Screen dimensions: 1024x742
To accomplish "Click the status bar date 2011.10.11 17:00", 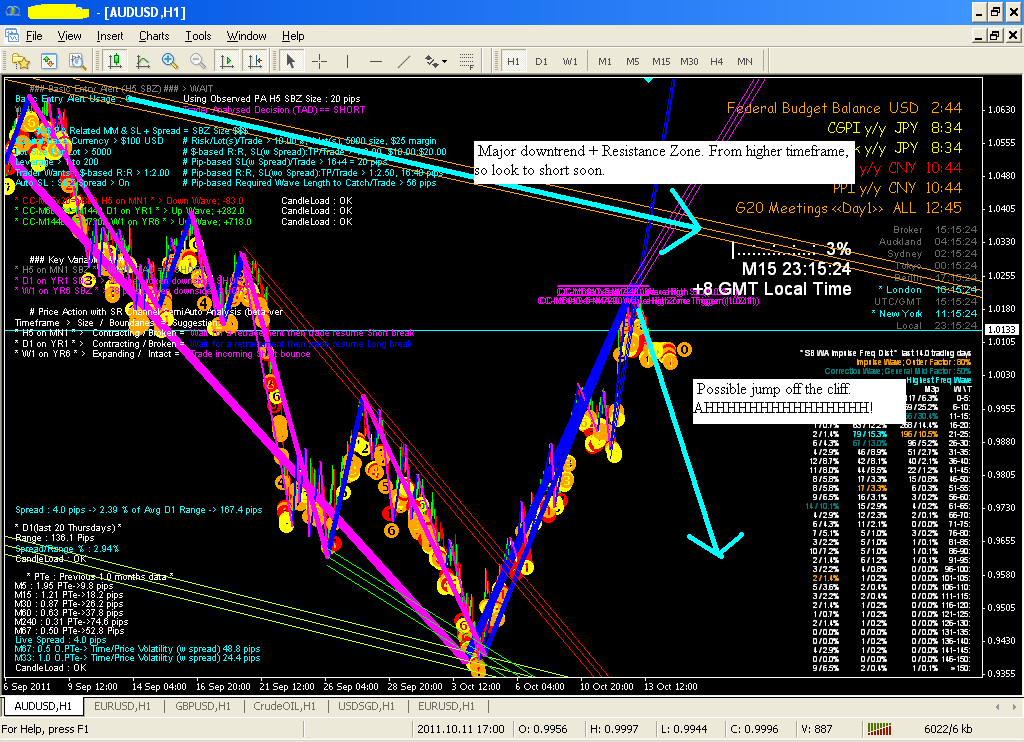I will tap(461, 729).
